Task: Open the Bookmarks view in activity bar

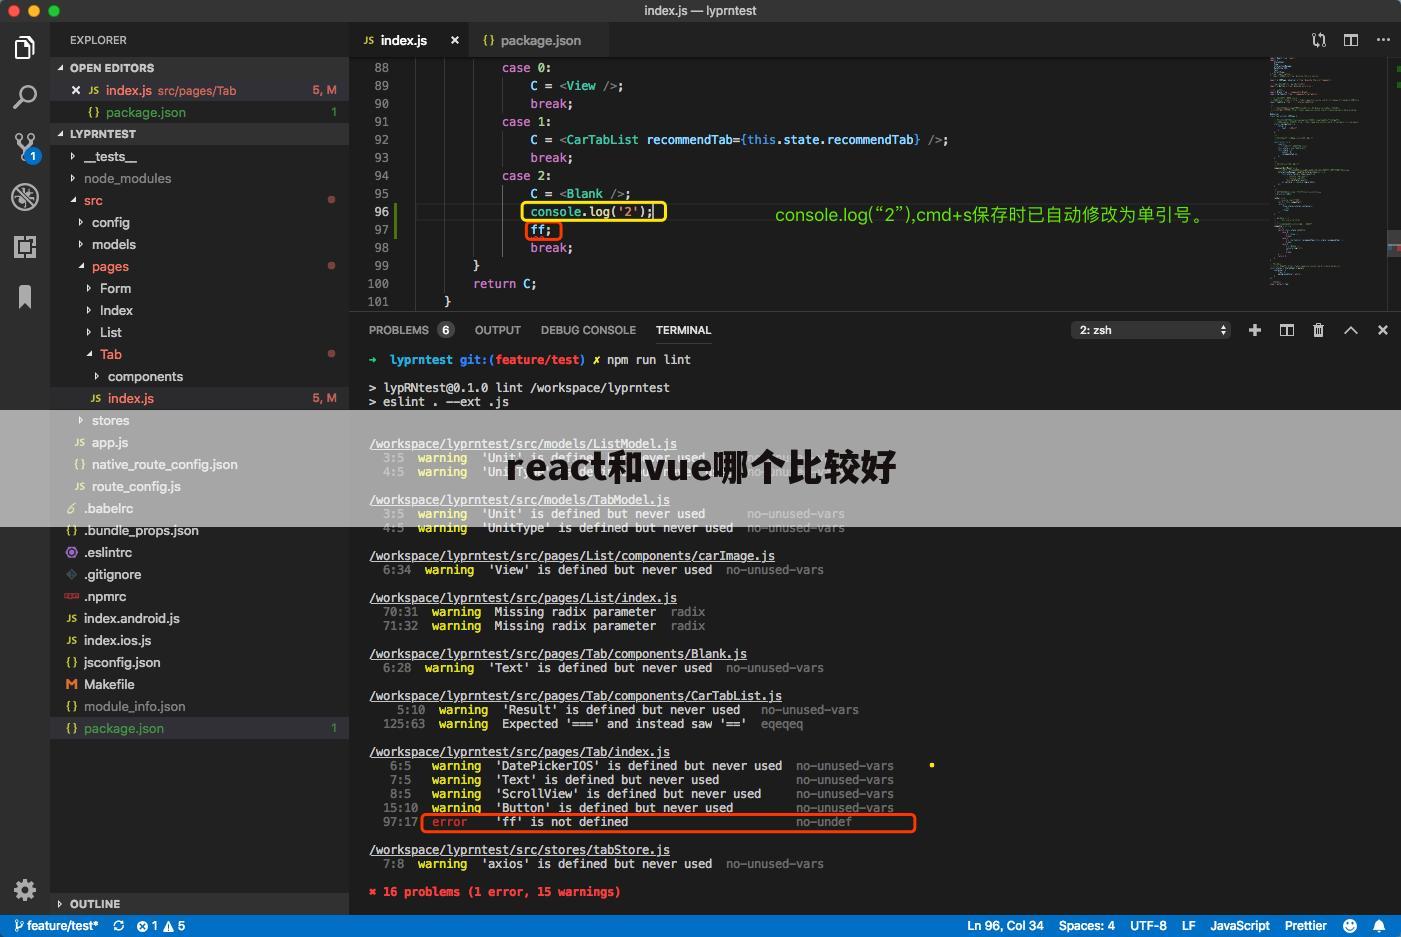Action: [x=25, y=296]
